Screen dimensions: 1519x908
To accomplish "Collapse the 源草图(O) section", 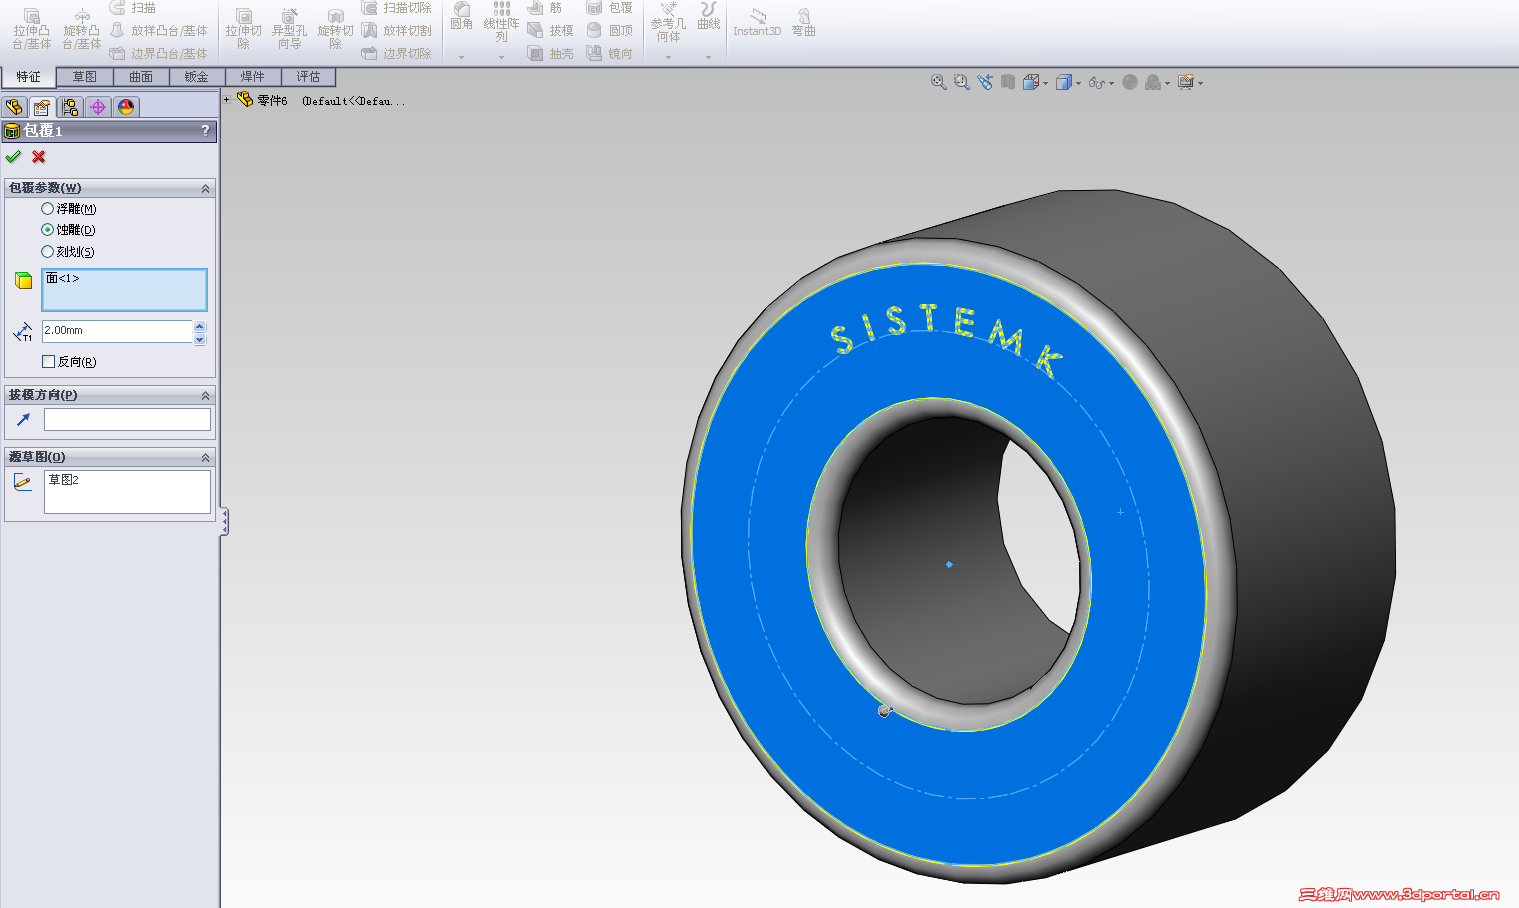I will coord(205,458).
